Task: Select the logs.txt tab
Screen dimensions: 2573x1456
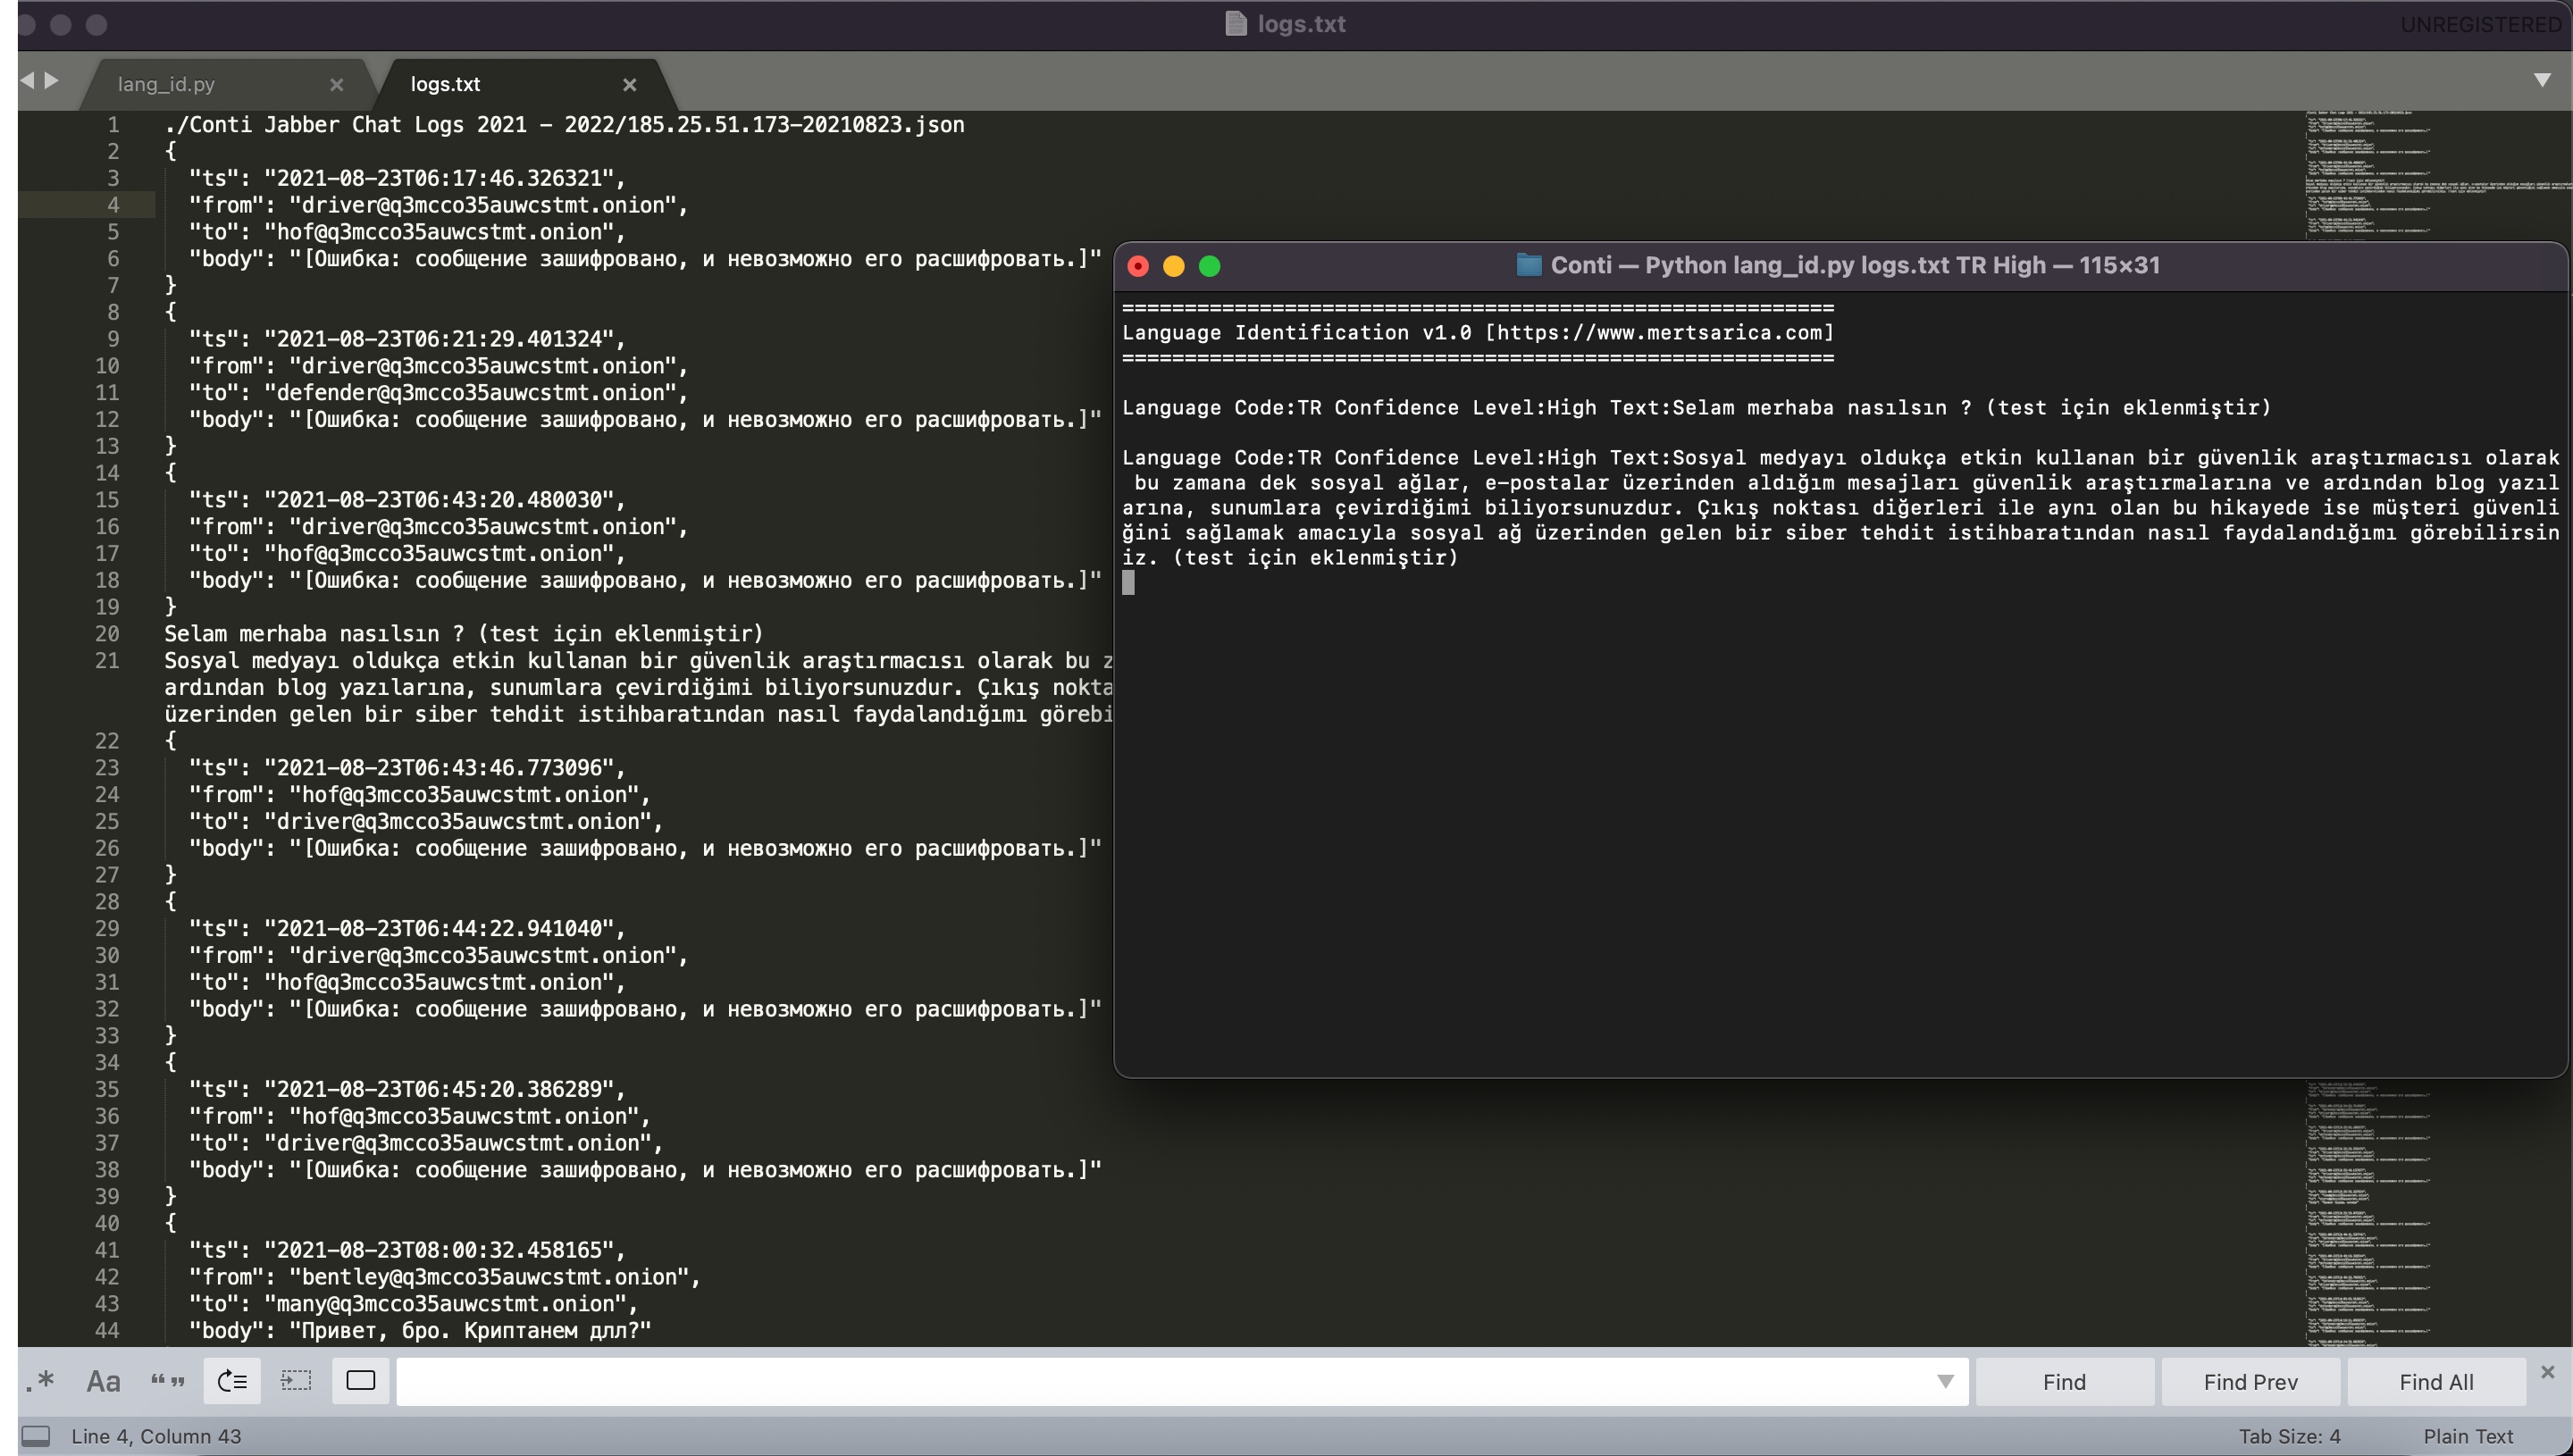Action: 446,85
